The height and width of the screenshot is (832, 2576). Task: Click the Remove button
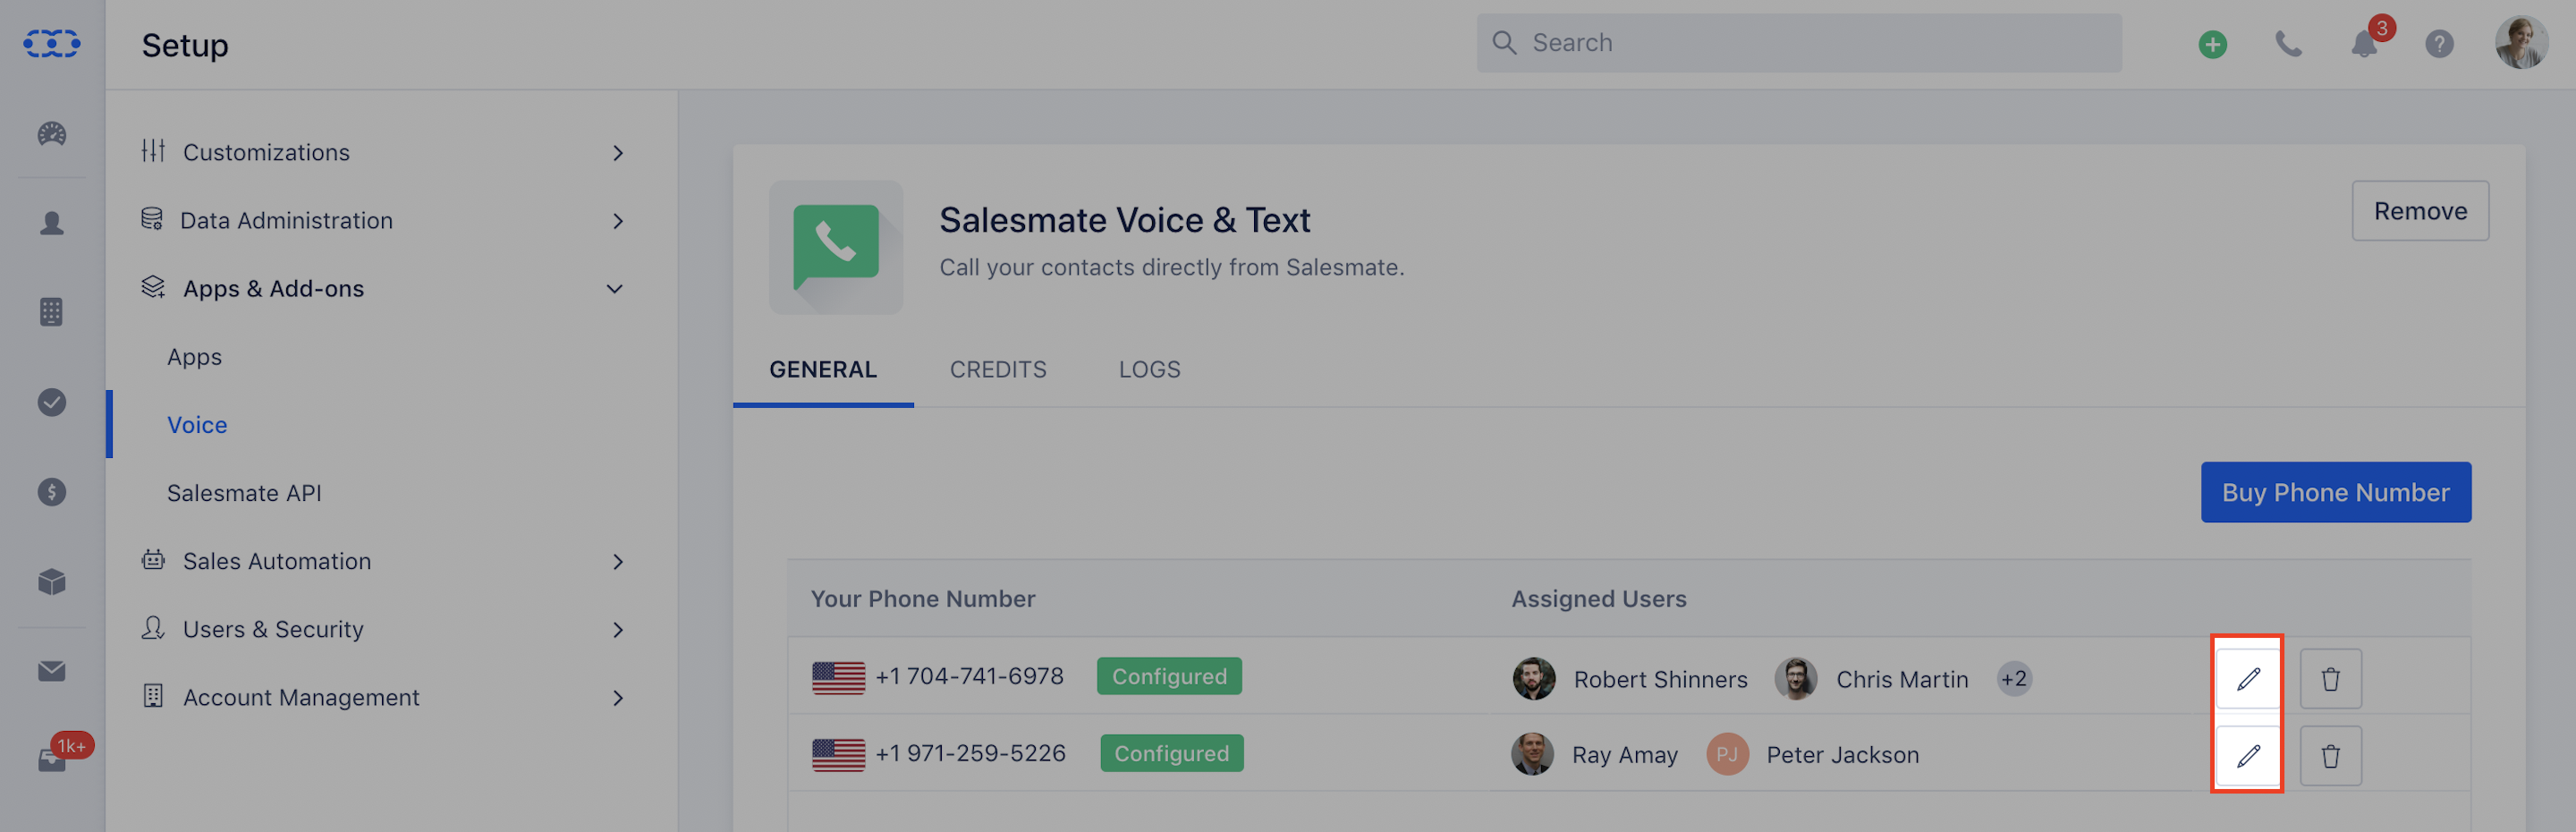2420,211
